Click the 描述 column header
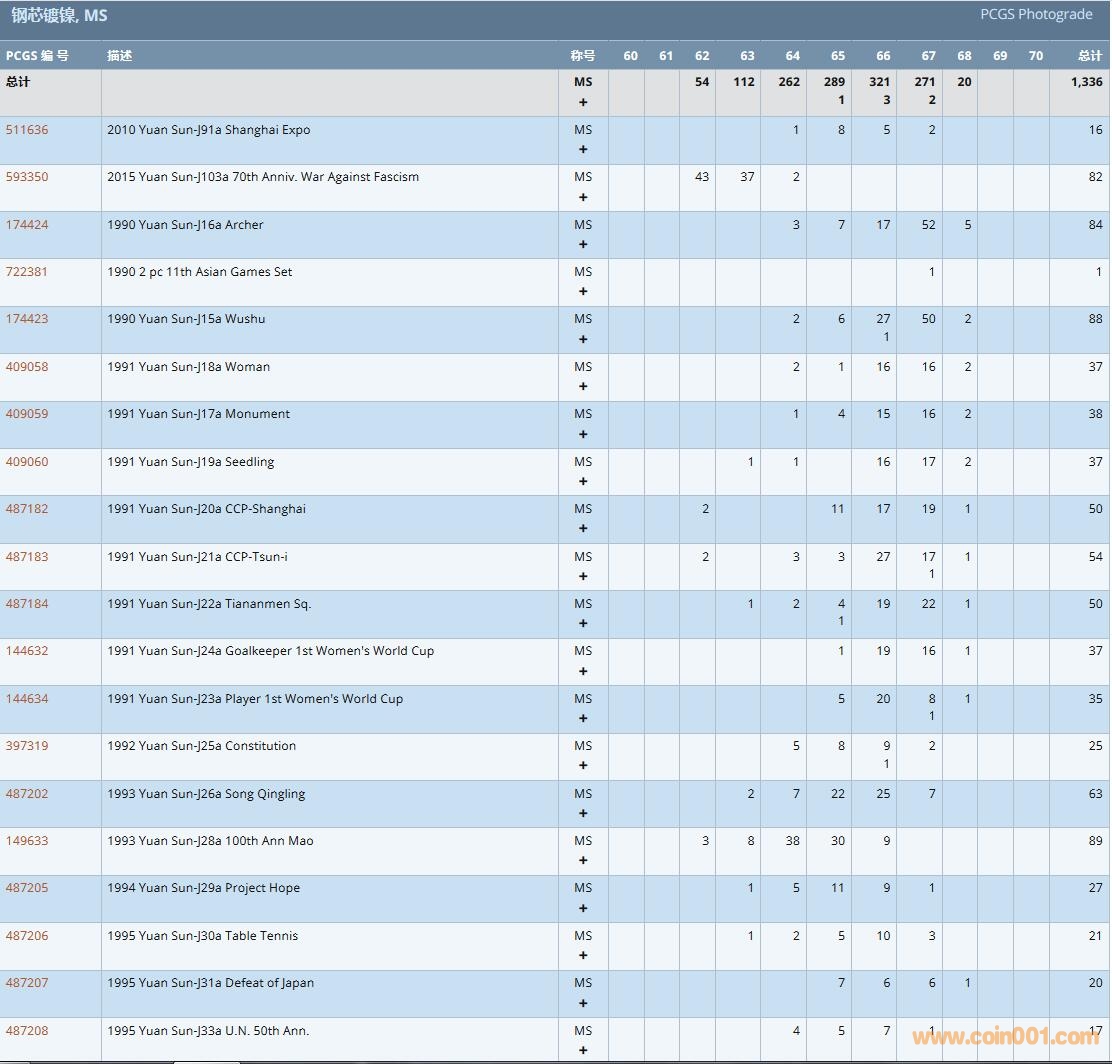This screenshot has width=1112, height=1064. (x=120, y=56)
